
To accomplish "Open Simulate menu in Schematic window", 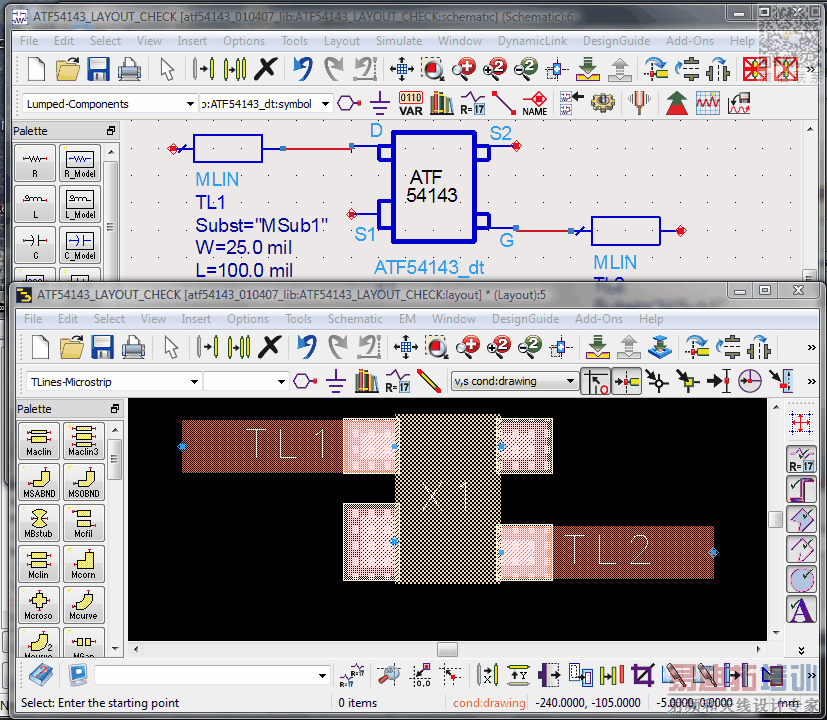I will [x=399, y=41].
